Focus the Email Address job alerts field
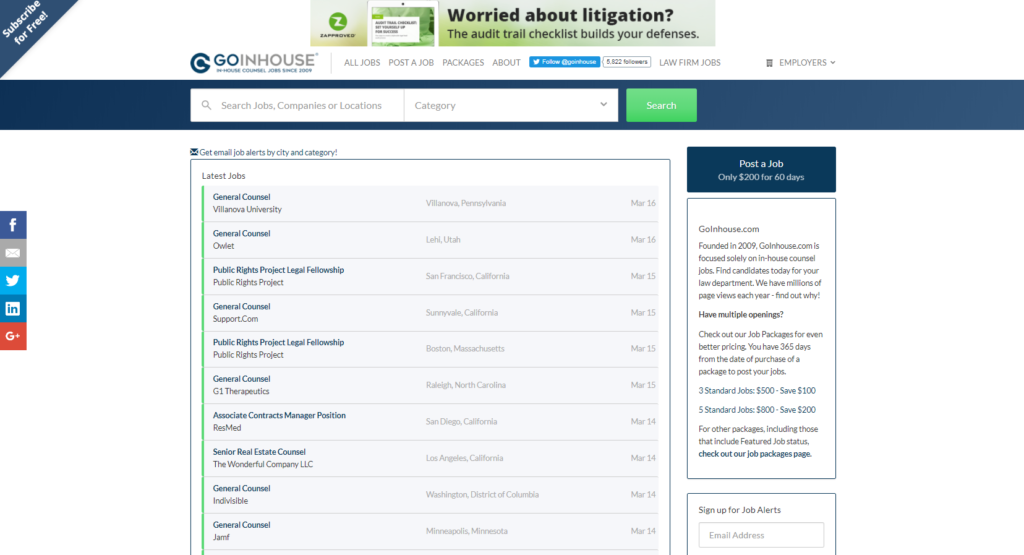Image resolution: width=1024 pixels, height=555 pixels. [x=761, y=535]
